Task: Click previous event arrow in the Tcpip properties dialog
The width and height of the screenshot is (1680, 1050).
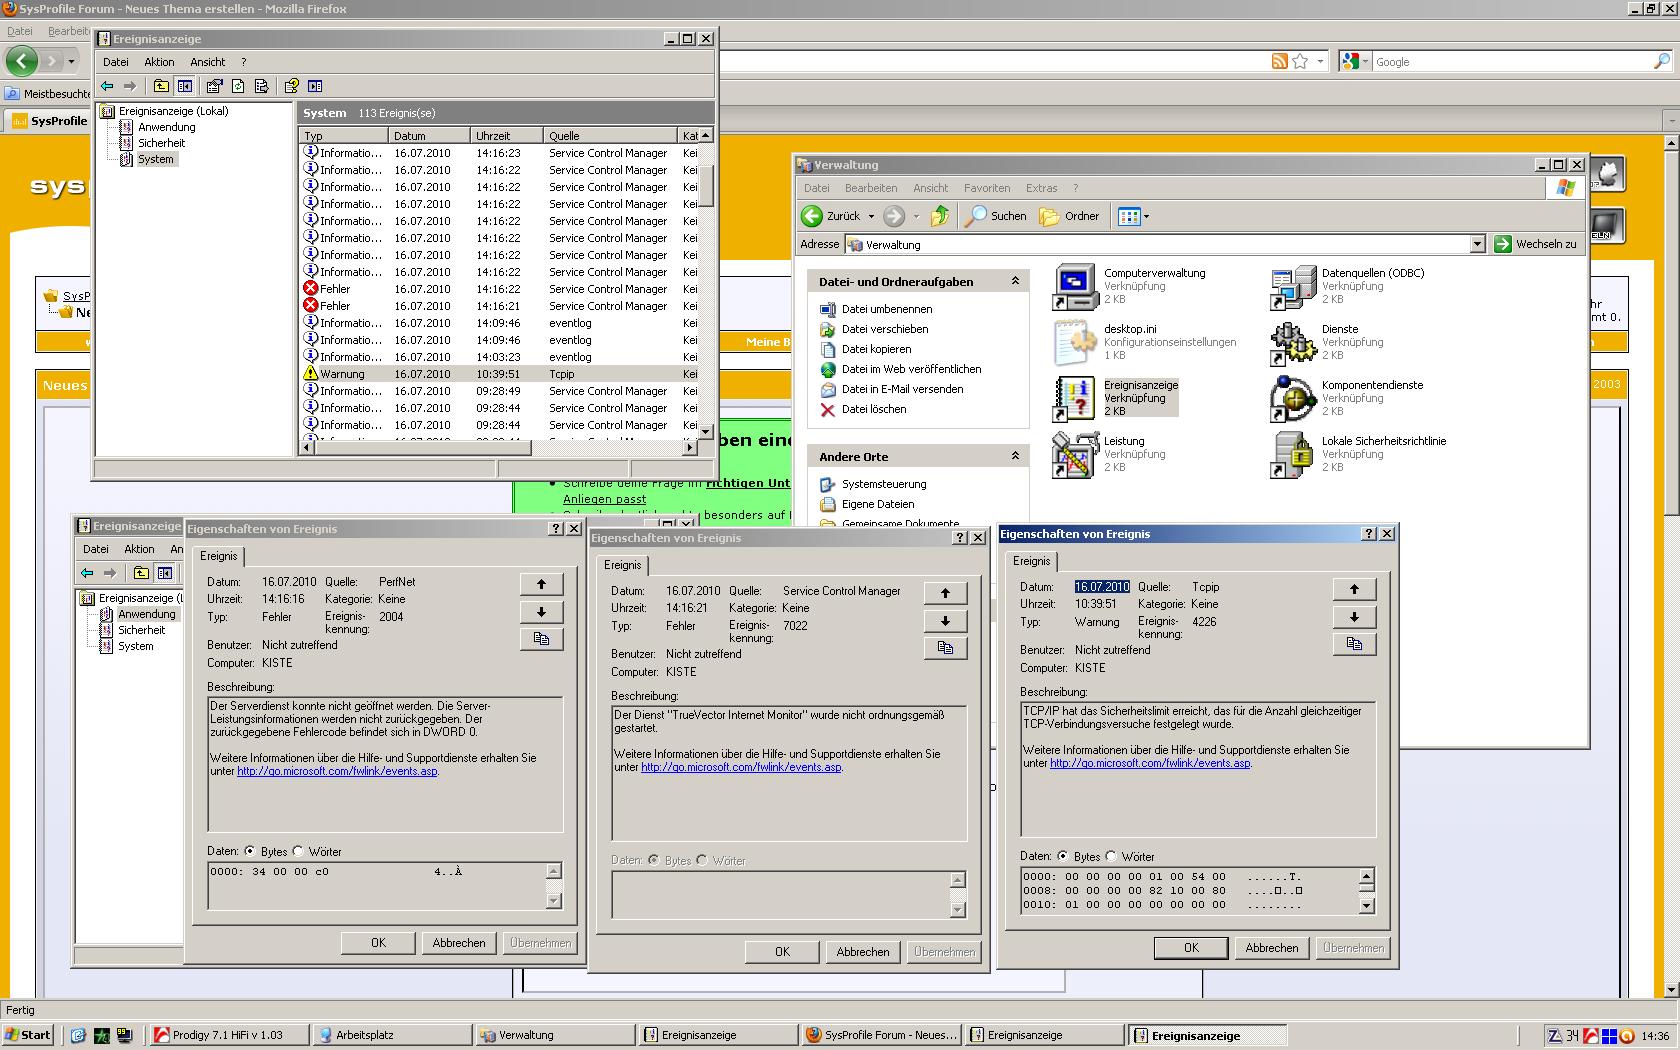Action: point(1354,589)
